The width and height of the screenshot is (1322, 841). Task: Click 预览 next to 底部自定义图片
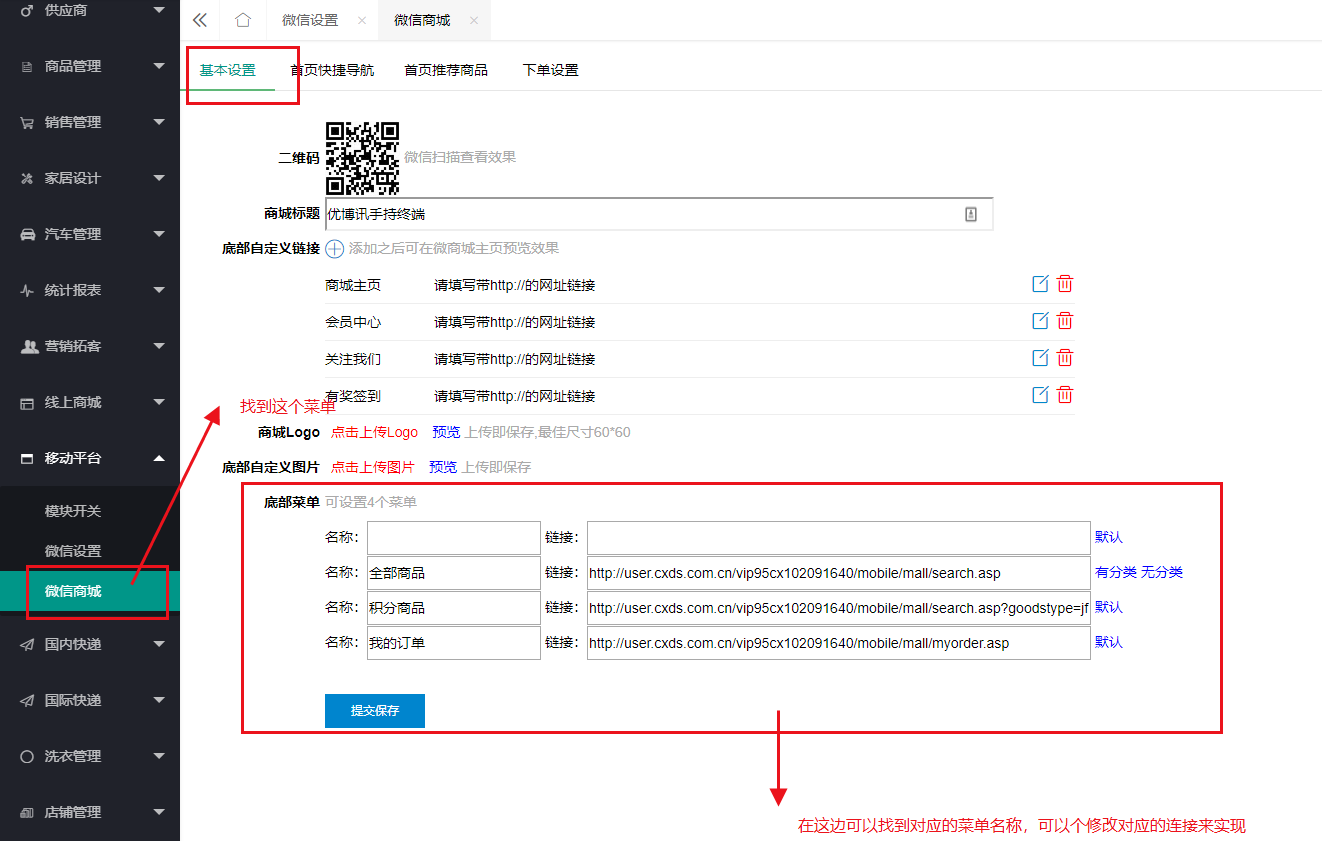click(x=443, y=467)
